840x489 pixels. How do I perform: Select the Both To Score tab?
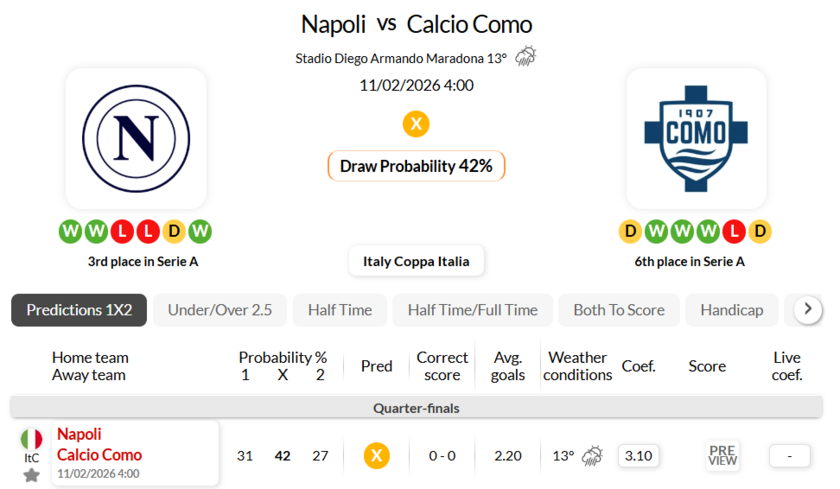point(619,310)
